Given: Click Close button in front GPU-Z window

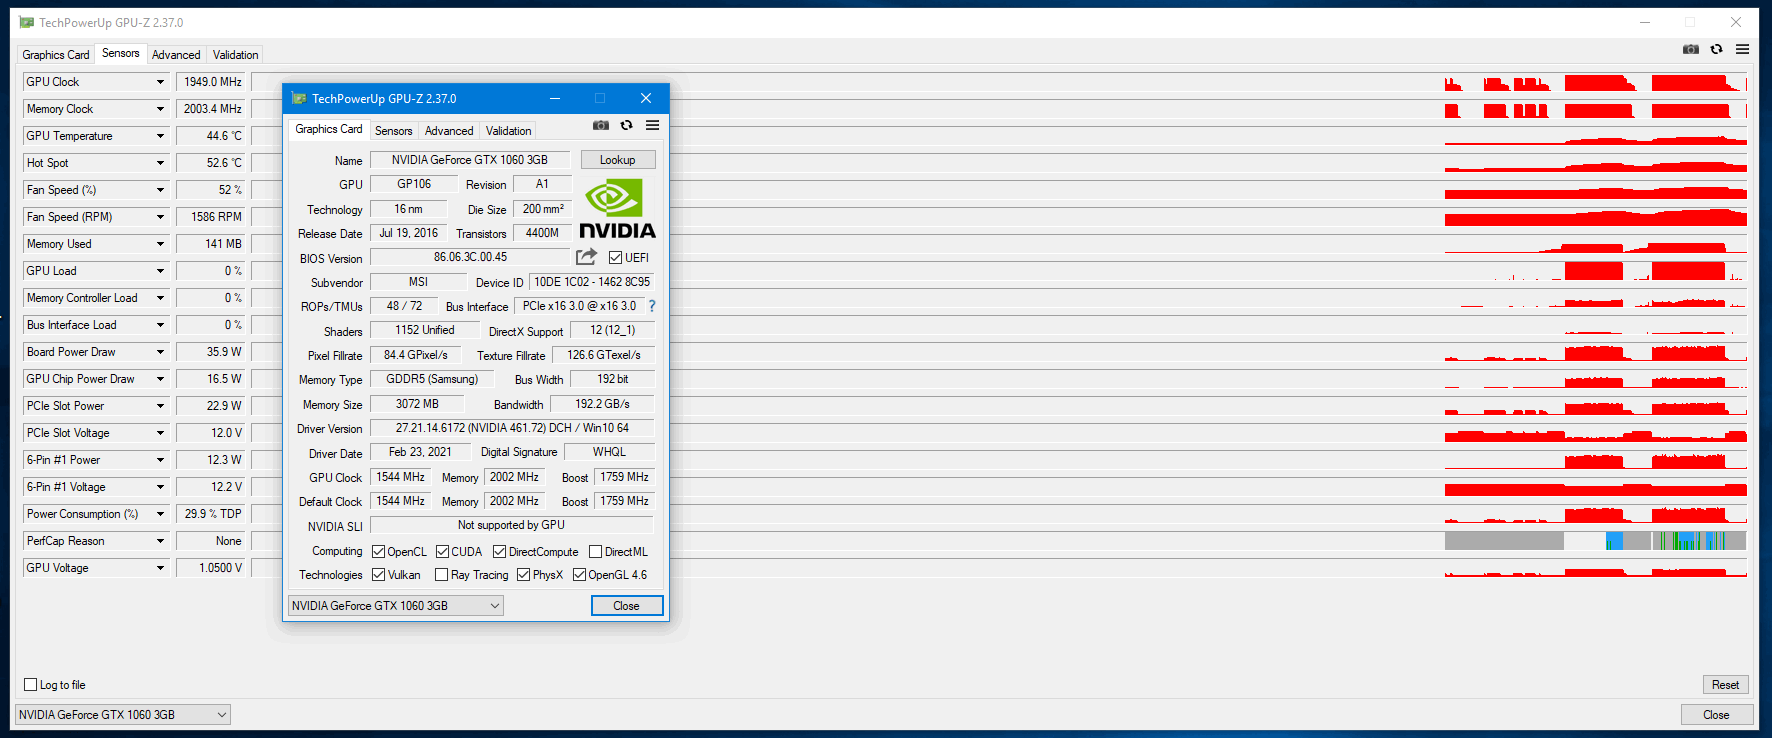Looking at the screenshot, I should point(627,606).
